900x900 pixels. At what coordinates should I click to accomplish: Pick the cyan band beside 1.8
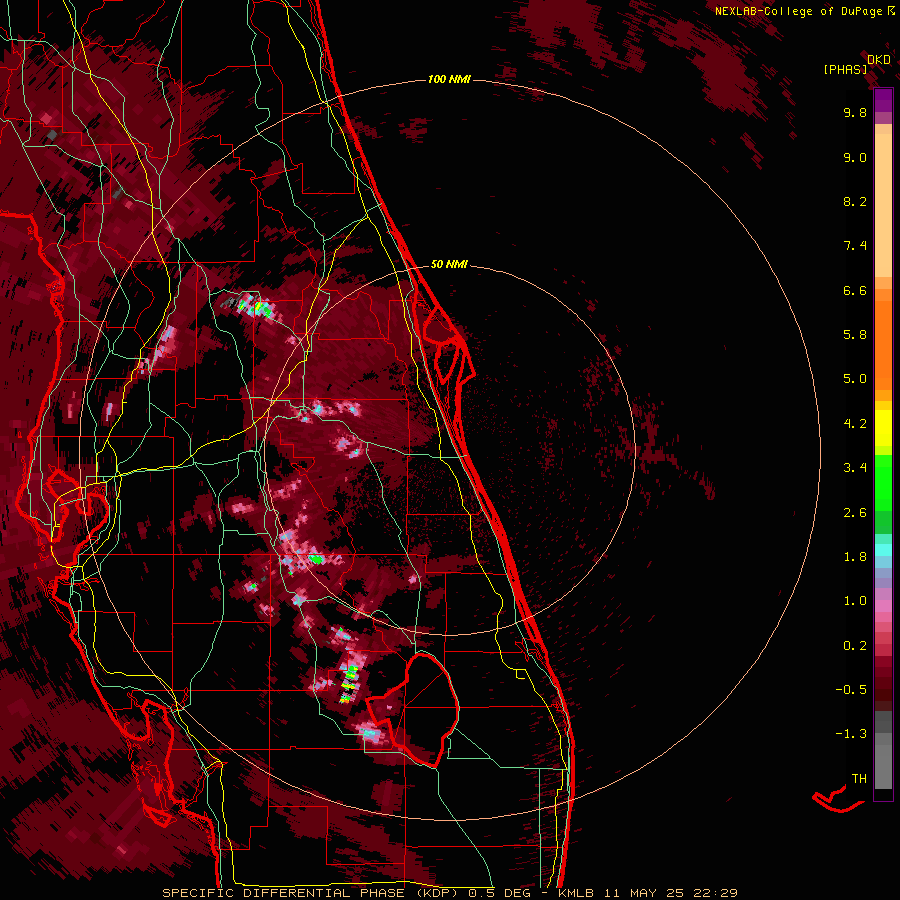pyautogui.click(x=883, y=550)
